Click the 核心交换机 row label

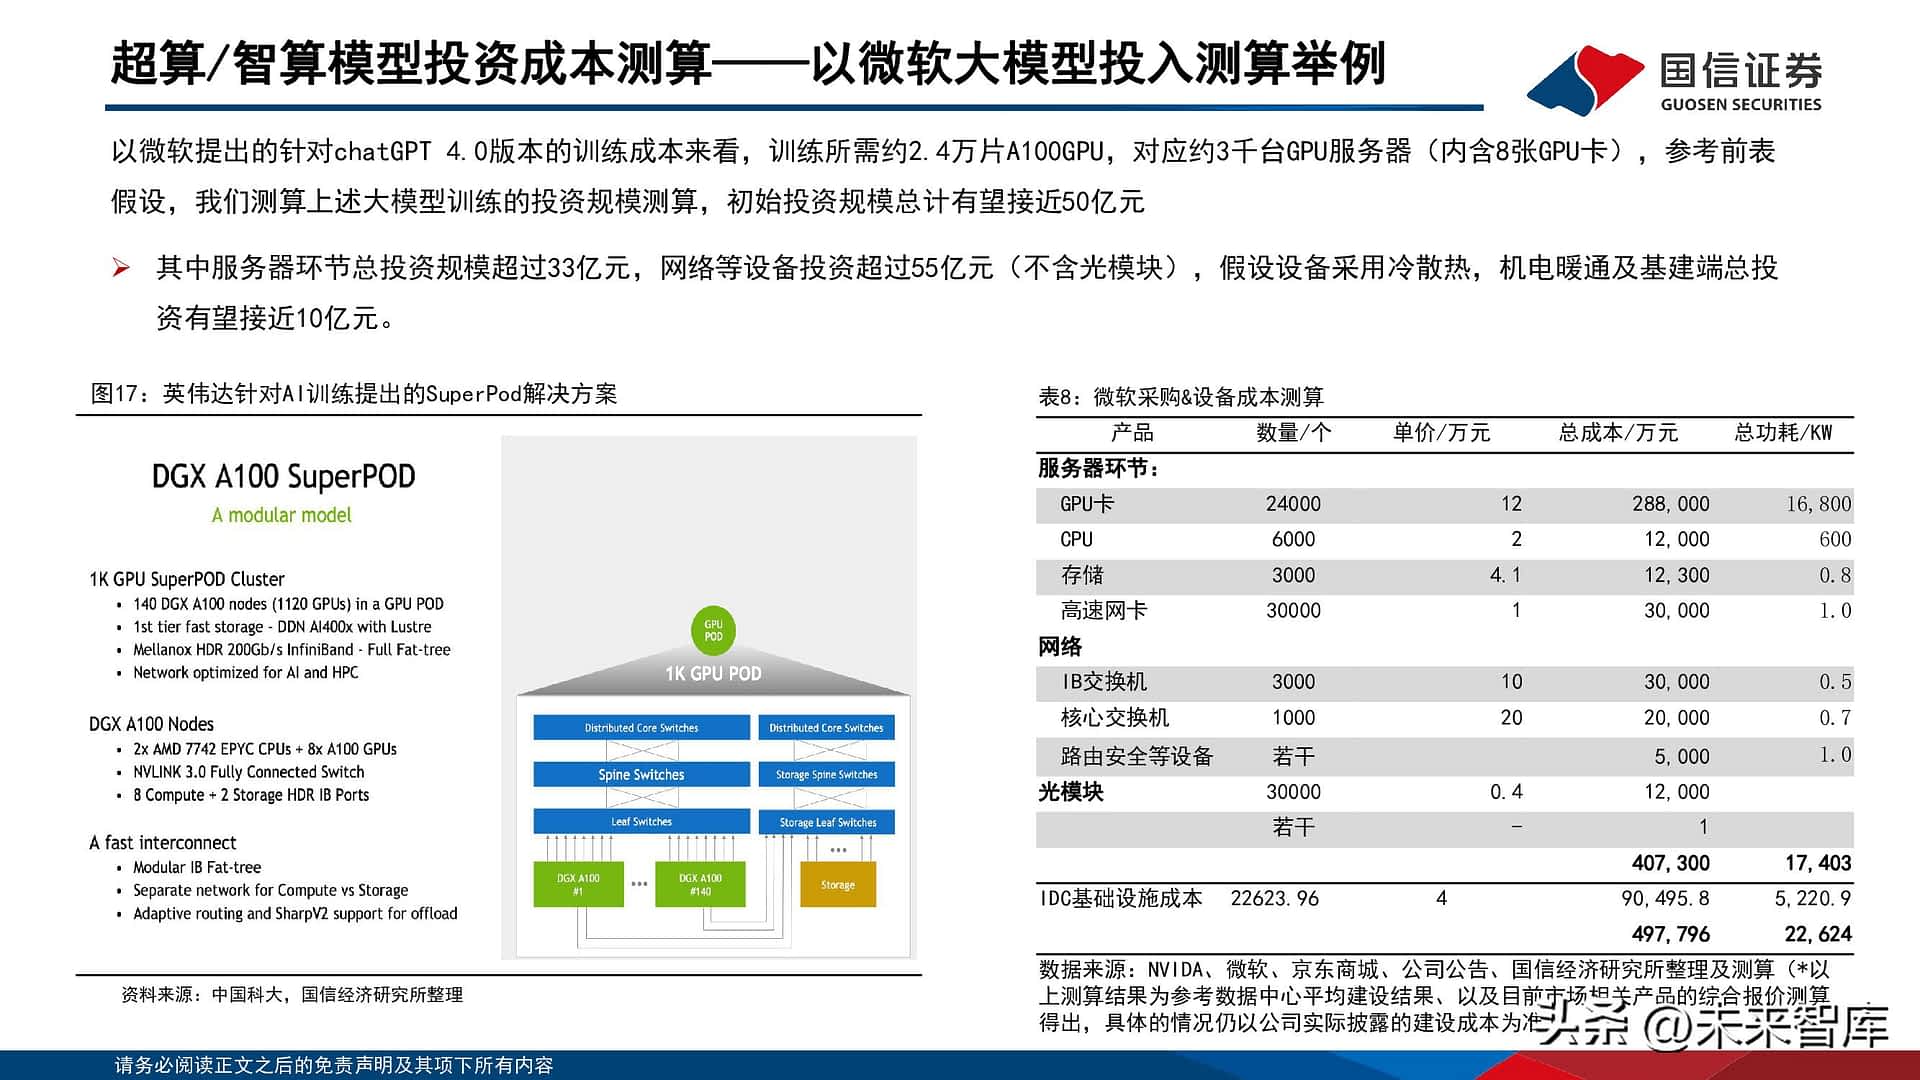tap(1115, 718)
